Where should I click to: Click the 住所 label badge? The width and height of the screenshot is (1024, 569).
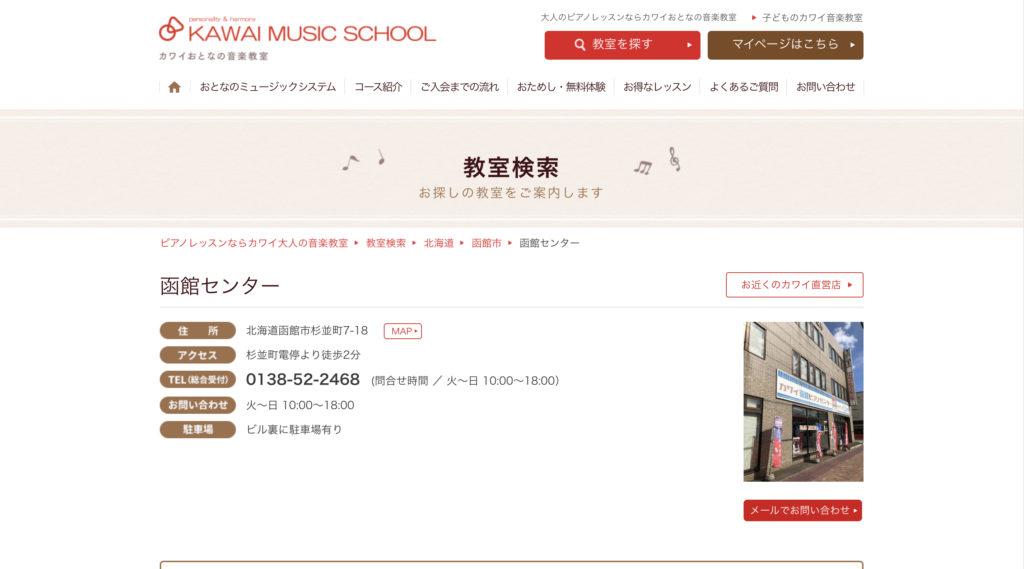198,331
